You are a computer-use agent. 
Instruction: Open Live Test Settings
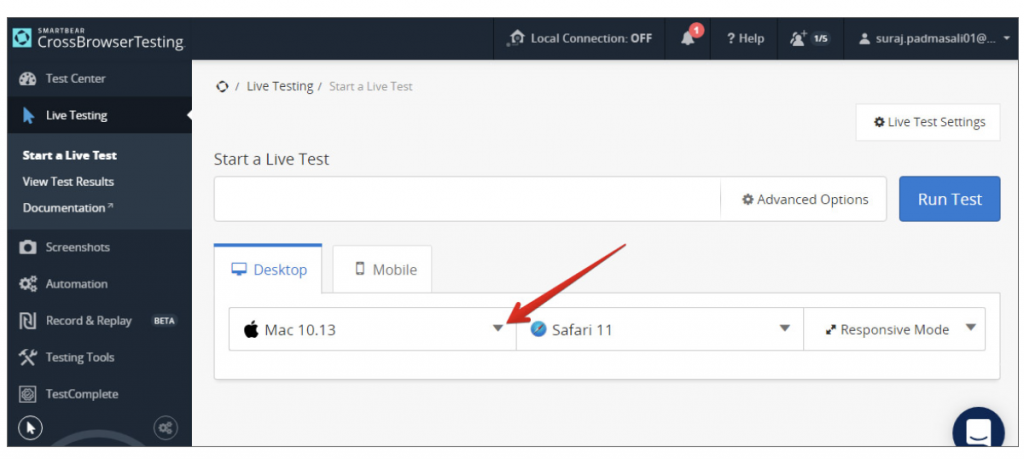(928, 122)
